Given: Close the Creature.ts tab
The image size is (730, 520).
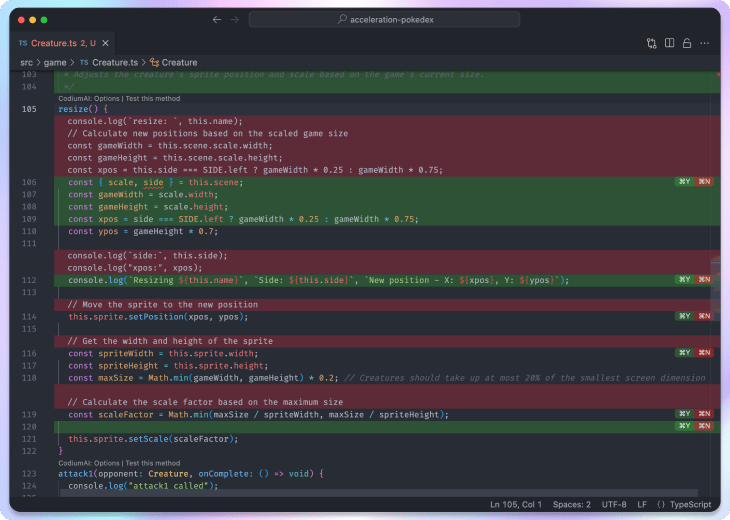Looking at the screenshot, I should click(106, 43).
